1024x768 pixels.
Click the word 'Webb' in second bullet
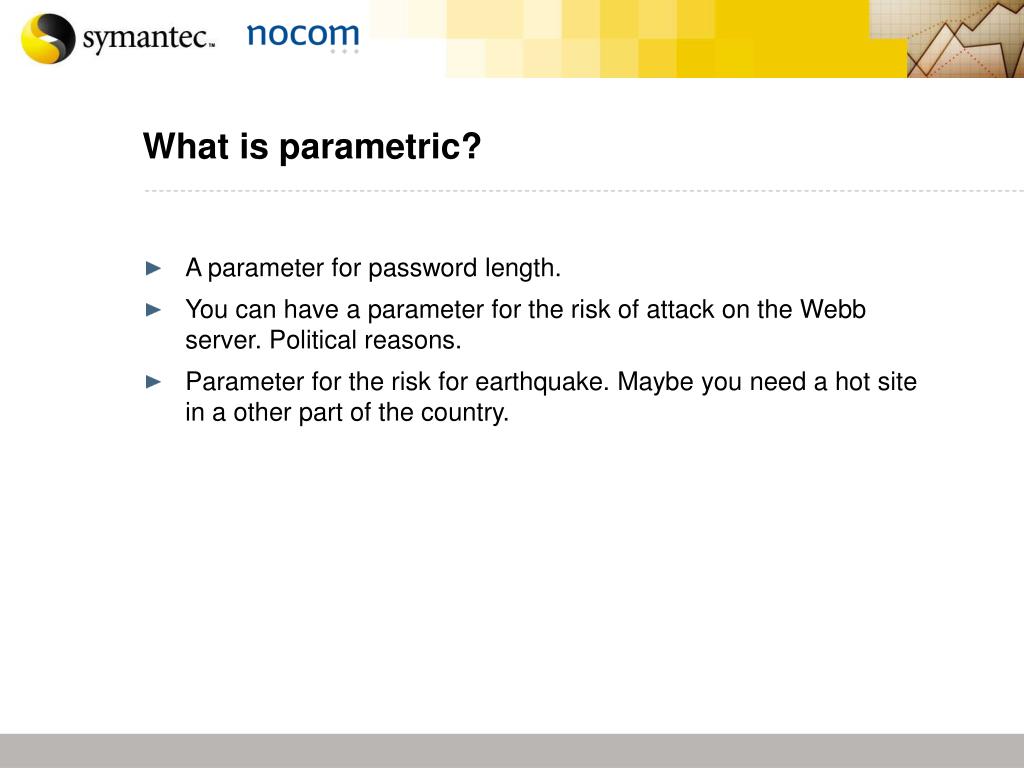click(x=833, y=310)
